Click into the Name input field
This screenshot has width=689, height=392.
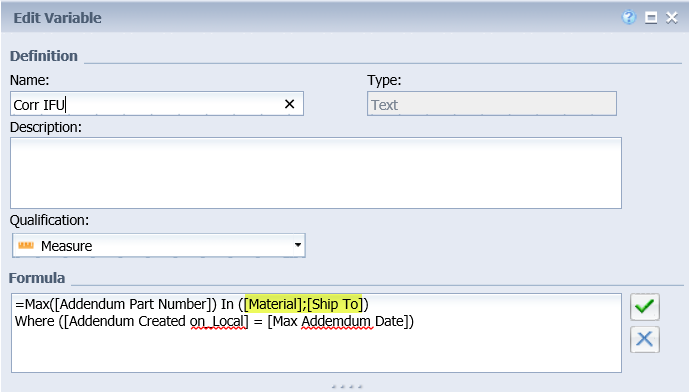point(156,104)
